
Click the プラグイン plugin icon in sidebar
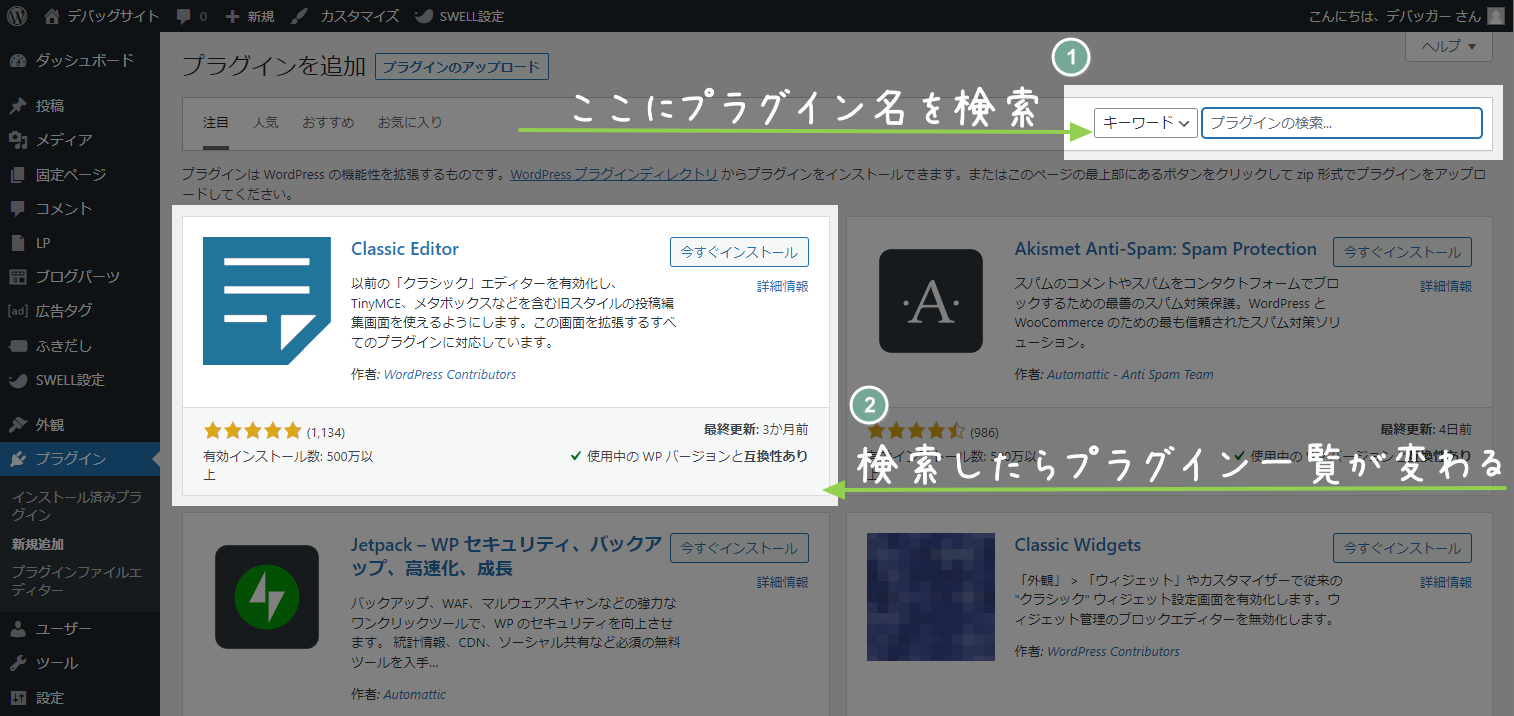20,459
